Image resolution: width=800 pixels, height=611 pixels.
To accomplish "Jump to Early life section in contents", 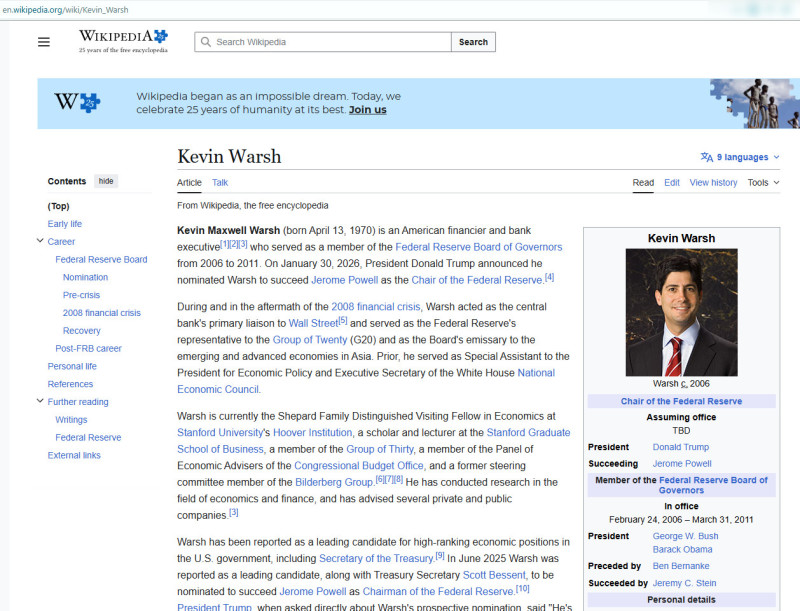I will point(65,224).
